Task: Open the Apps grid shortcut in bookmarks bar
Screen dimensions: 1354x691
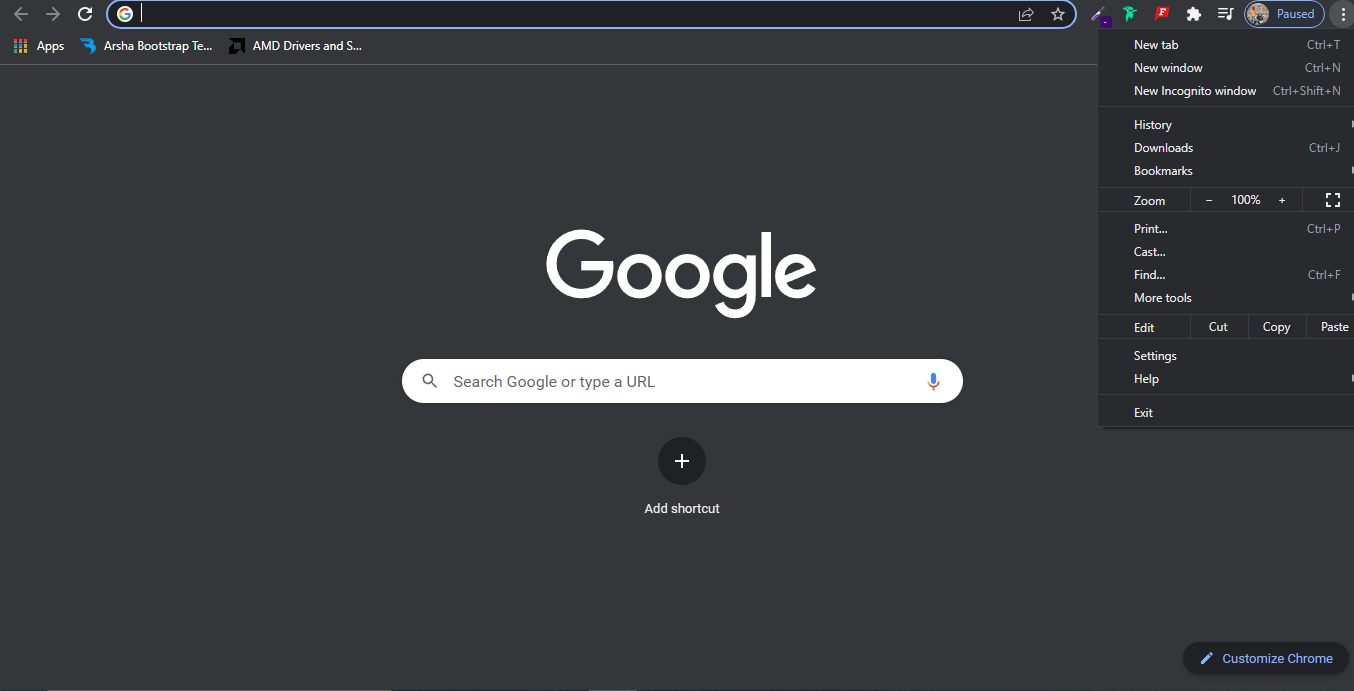Action: [38, 46]
